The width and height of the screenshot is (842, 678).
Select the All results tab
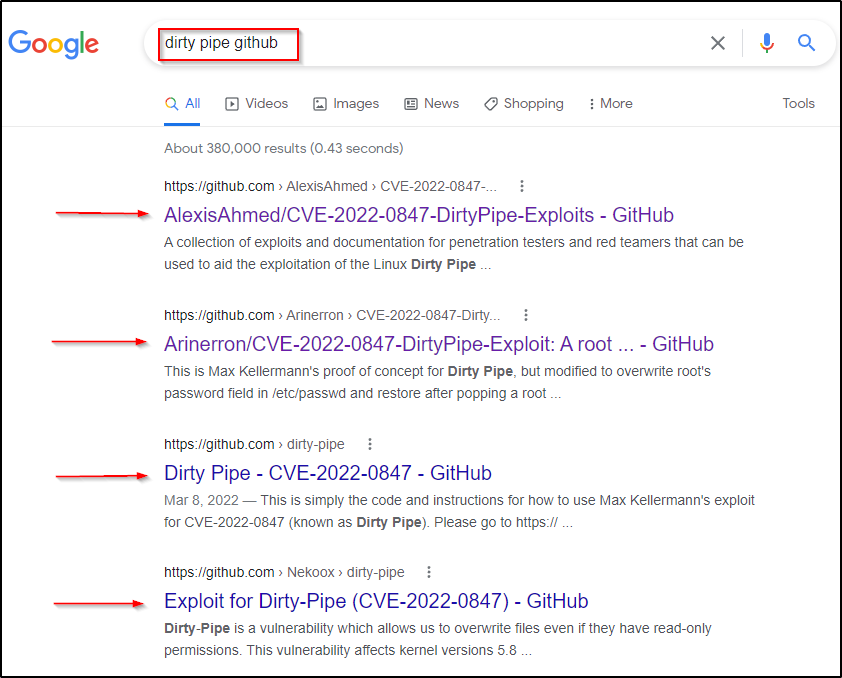point(183,104)
